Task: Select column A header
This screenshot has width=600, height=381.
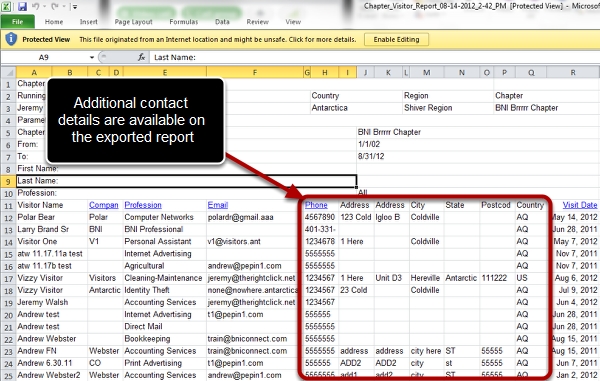Action: (x=34, y=72)
